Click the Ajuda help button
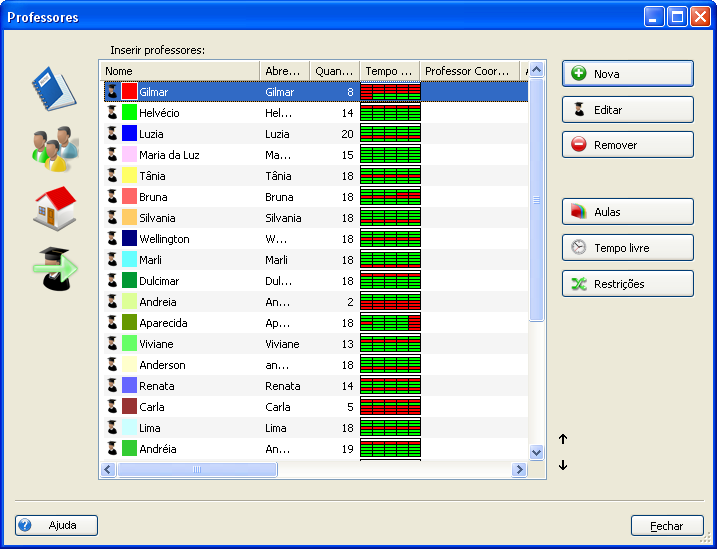 [x=56, y=525]
